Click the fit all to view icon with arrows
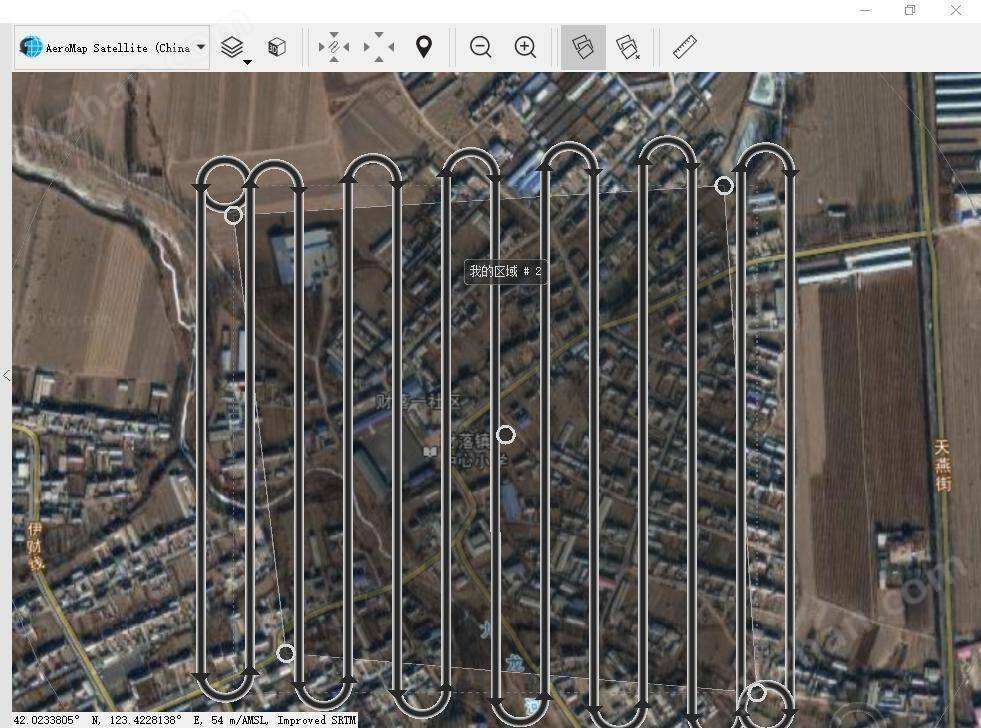The width and height of the screenshot is (981, 728). click(378, 47)
